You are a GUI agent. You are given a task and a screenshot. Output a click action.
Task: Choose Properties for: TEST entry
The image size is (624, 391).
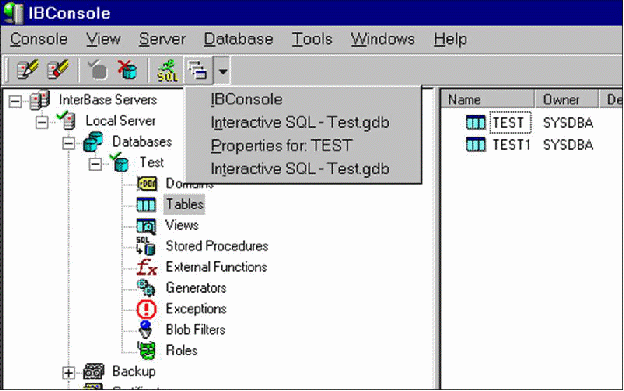[303, 146]
